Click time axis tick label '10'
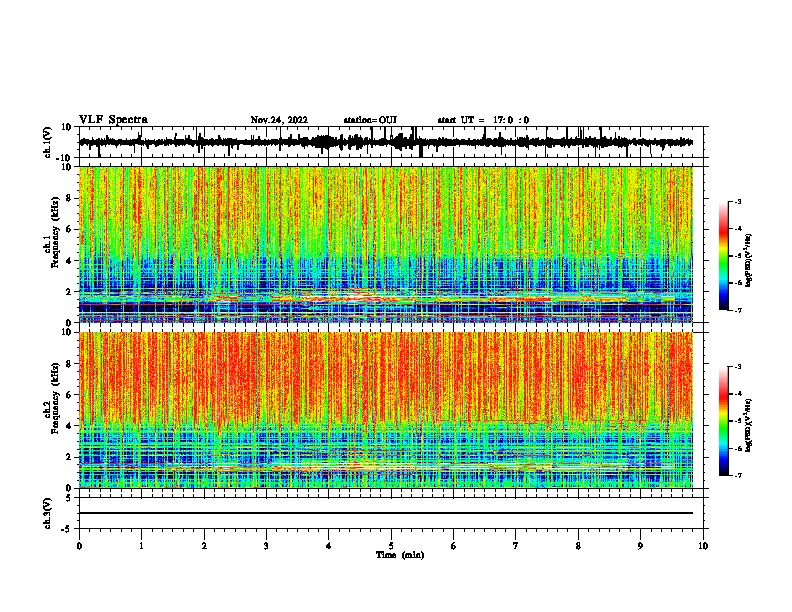Viewport: 792px width, 612px height. click(703, 546)
